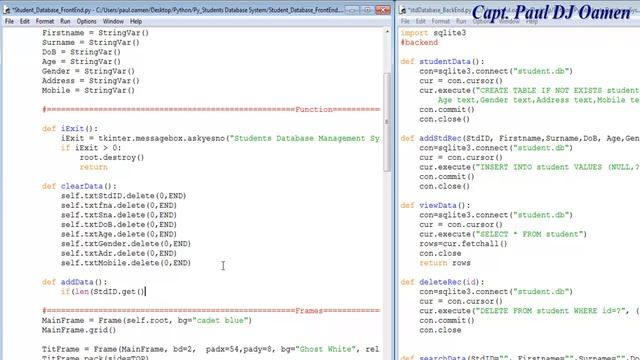
Task: Click '#backend' comment in BackEnd window
Action: [419, 42]
